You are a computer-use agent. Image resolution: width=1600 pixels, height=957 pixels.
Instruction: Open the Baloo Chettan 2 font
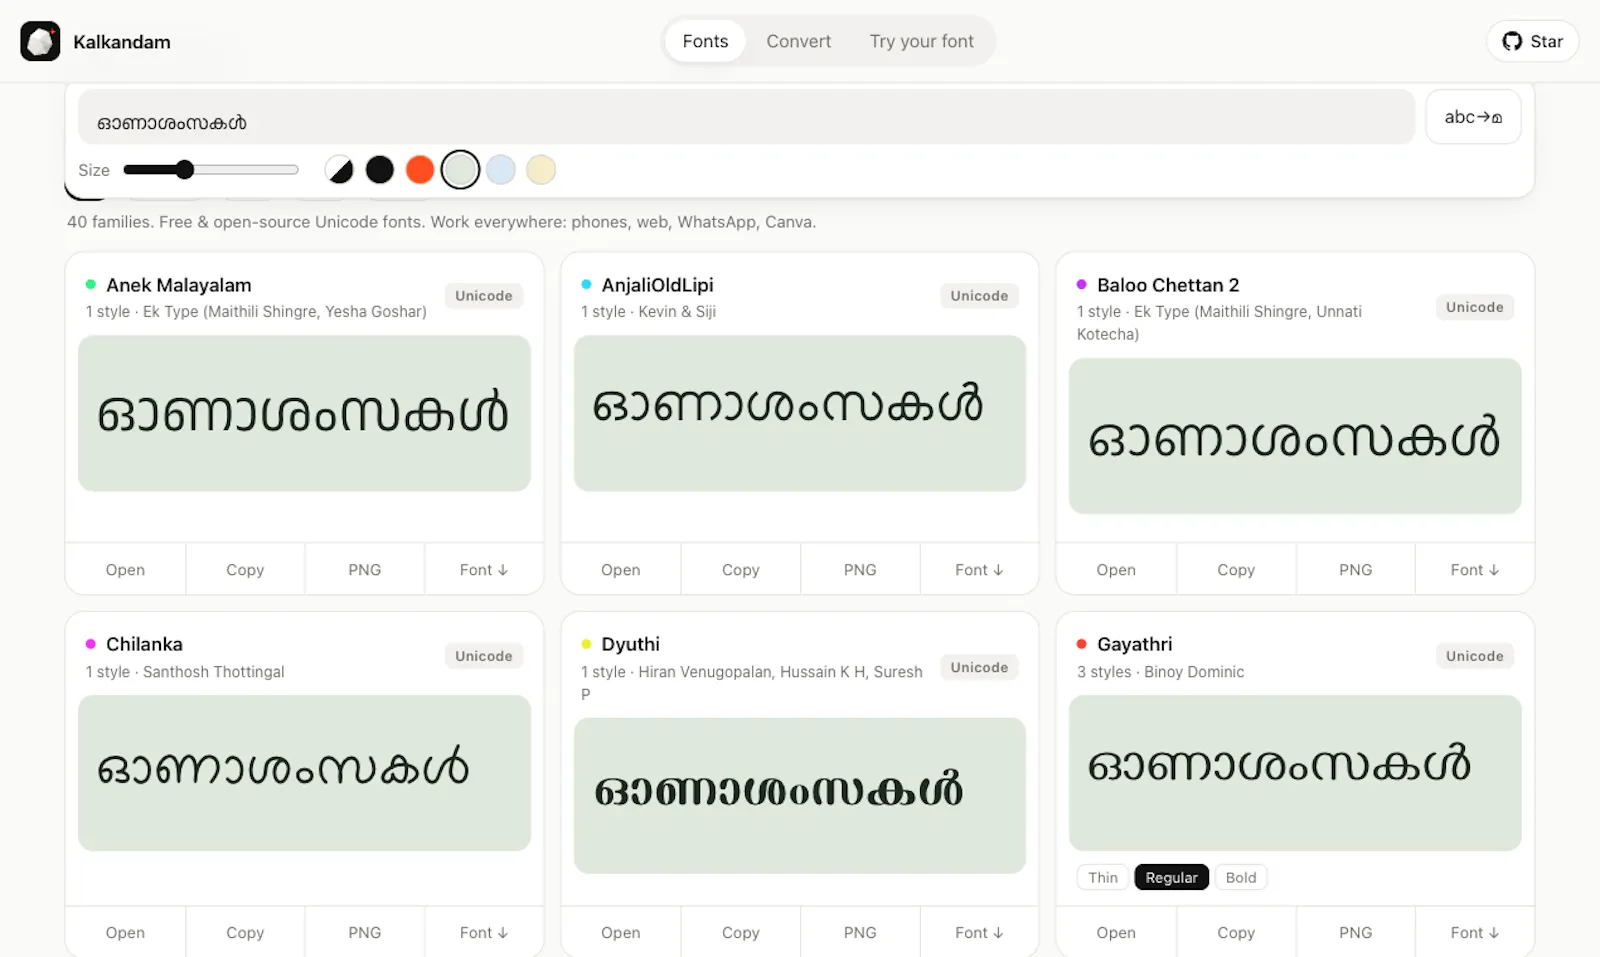coord(1116,570)
